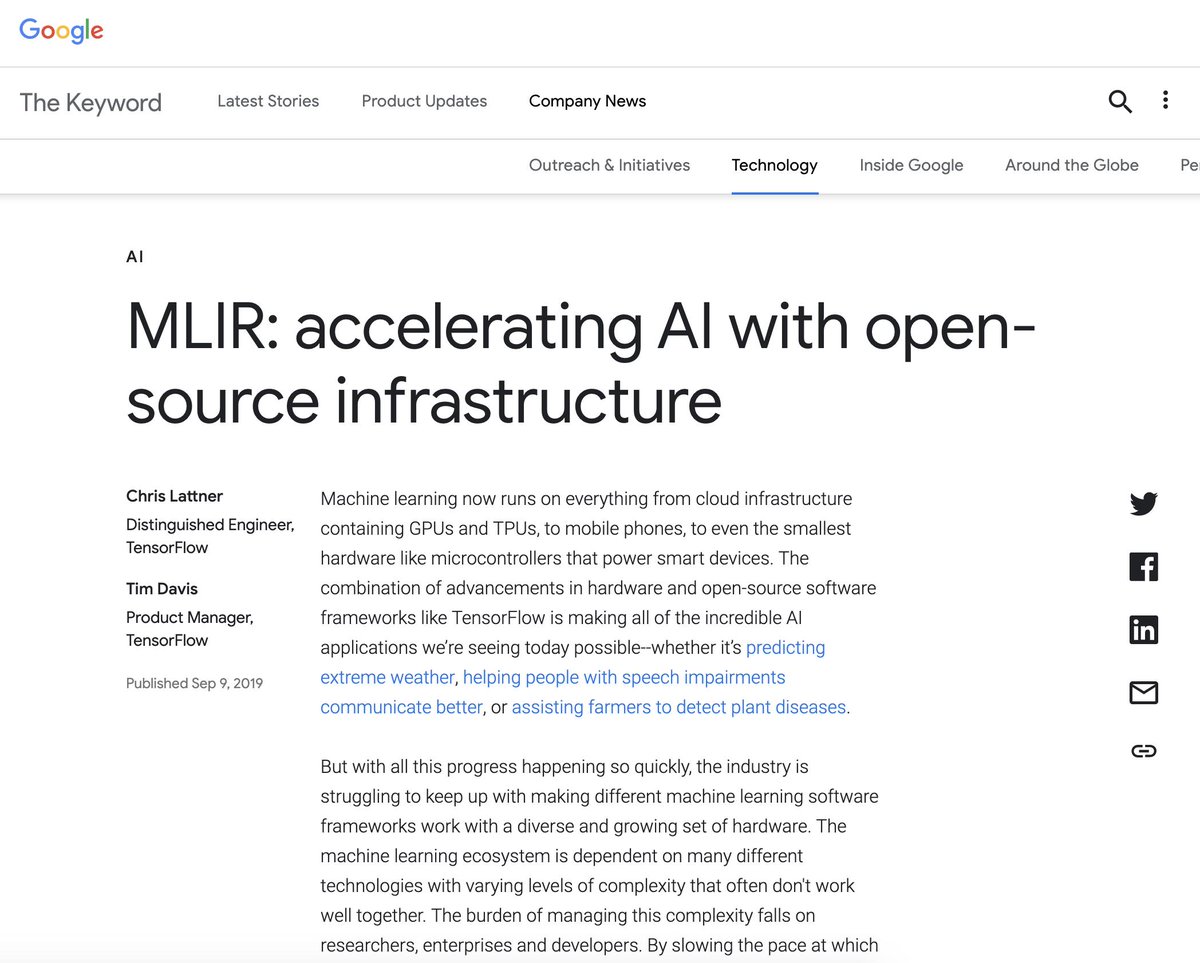Copy article link with chain icon

(x=1143, y=751)
